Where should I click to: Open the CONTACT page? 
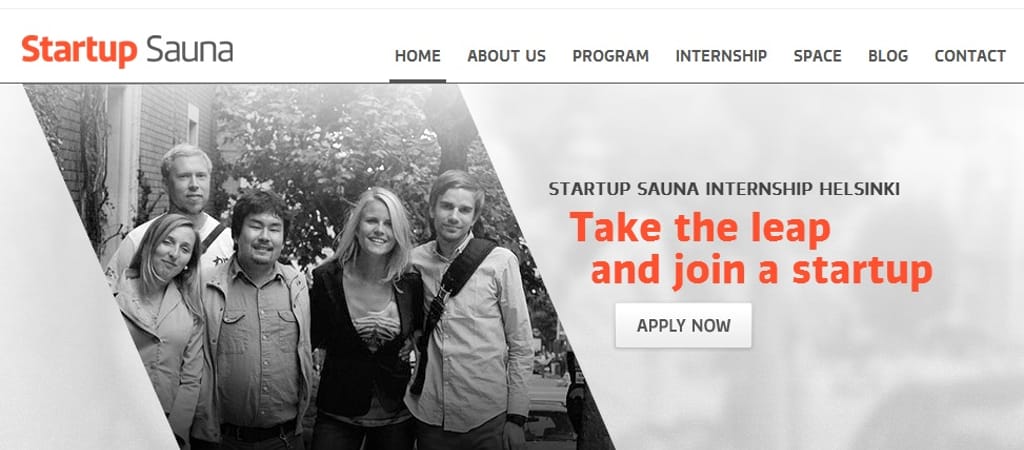[x=970, y=56]
